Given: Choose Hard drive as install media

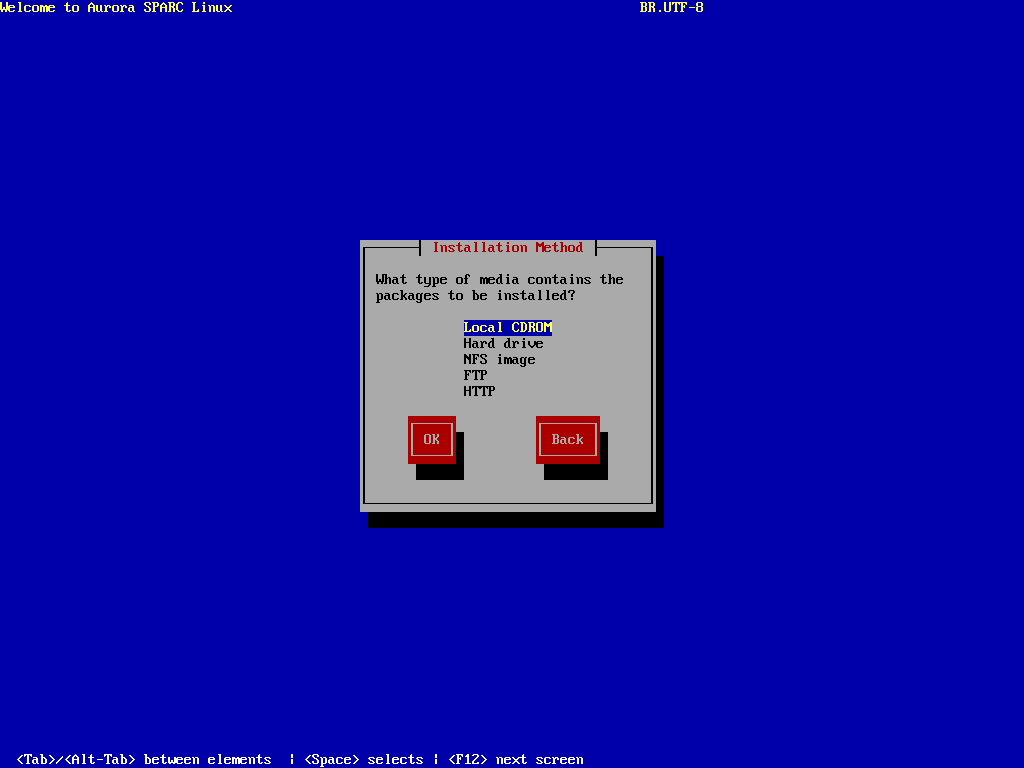Looking at the screenshot, I should click(x=503, y=344).
